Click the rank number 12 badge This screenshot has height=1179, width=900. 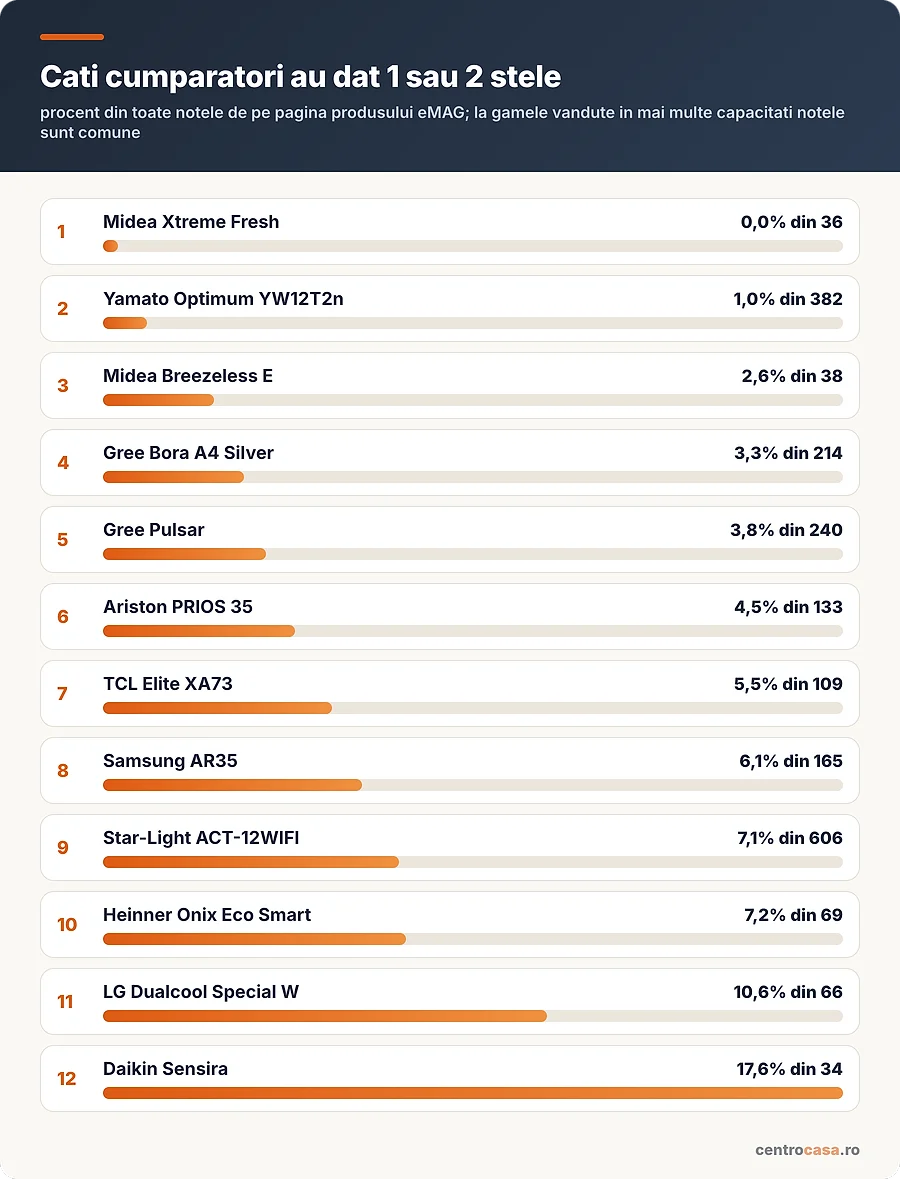[66, 1079]
